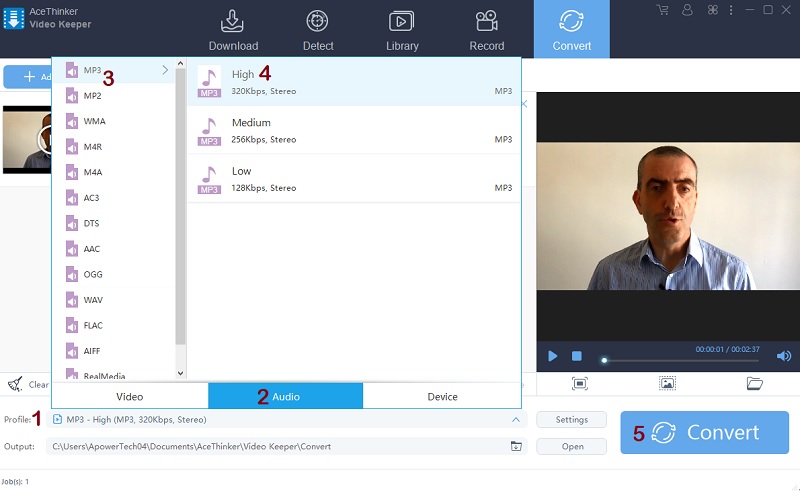The height and width of the screenshot is (491, 800).
Task: Go to the Detect section
Action: (x=317, y=30)
